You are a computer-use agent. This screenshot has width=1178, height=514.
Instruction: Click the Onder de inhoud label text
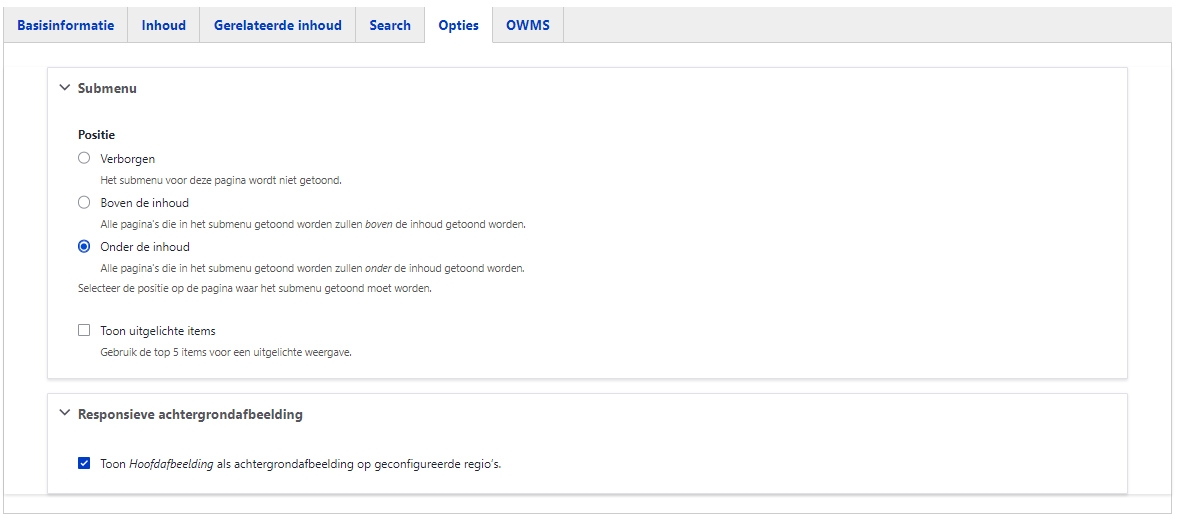click(145, 247)
